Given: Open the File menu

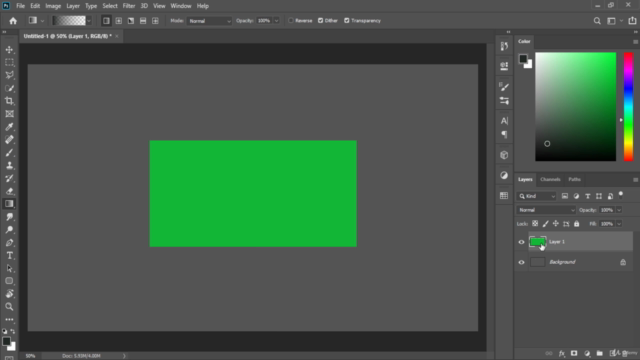Looking at the screenshot, I should point(20,6).
